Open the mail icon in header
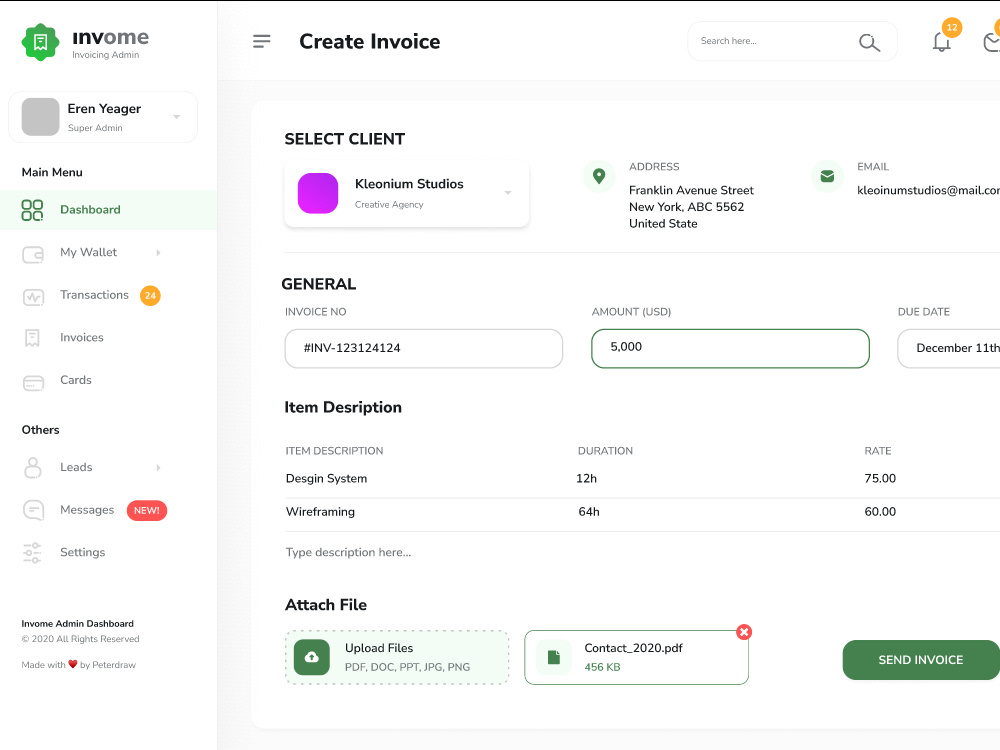The image size is (1000, 750). (992, 42)
